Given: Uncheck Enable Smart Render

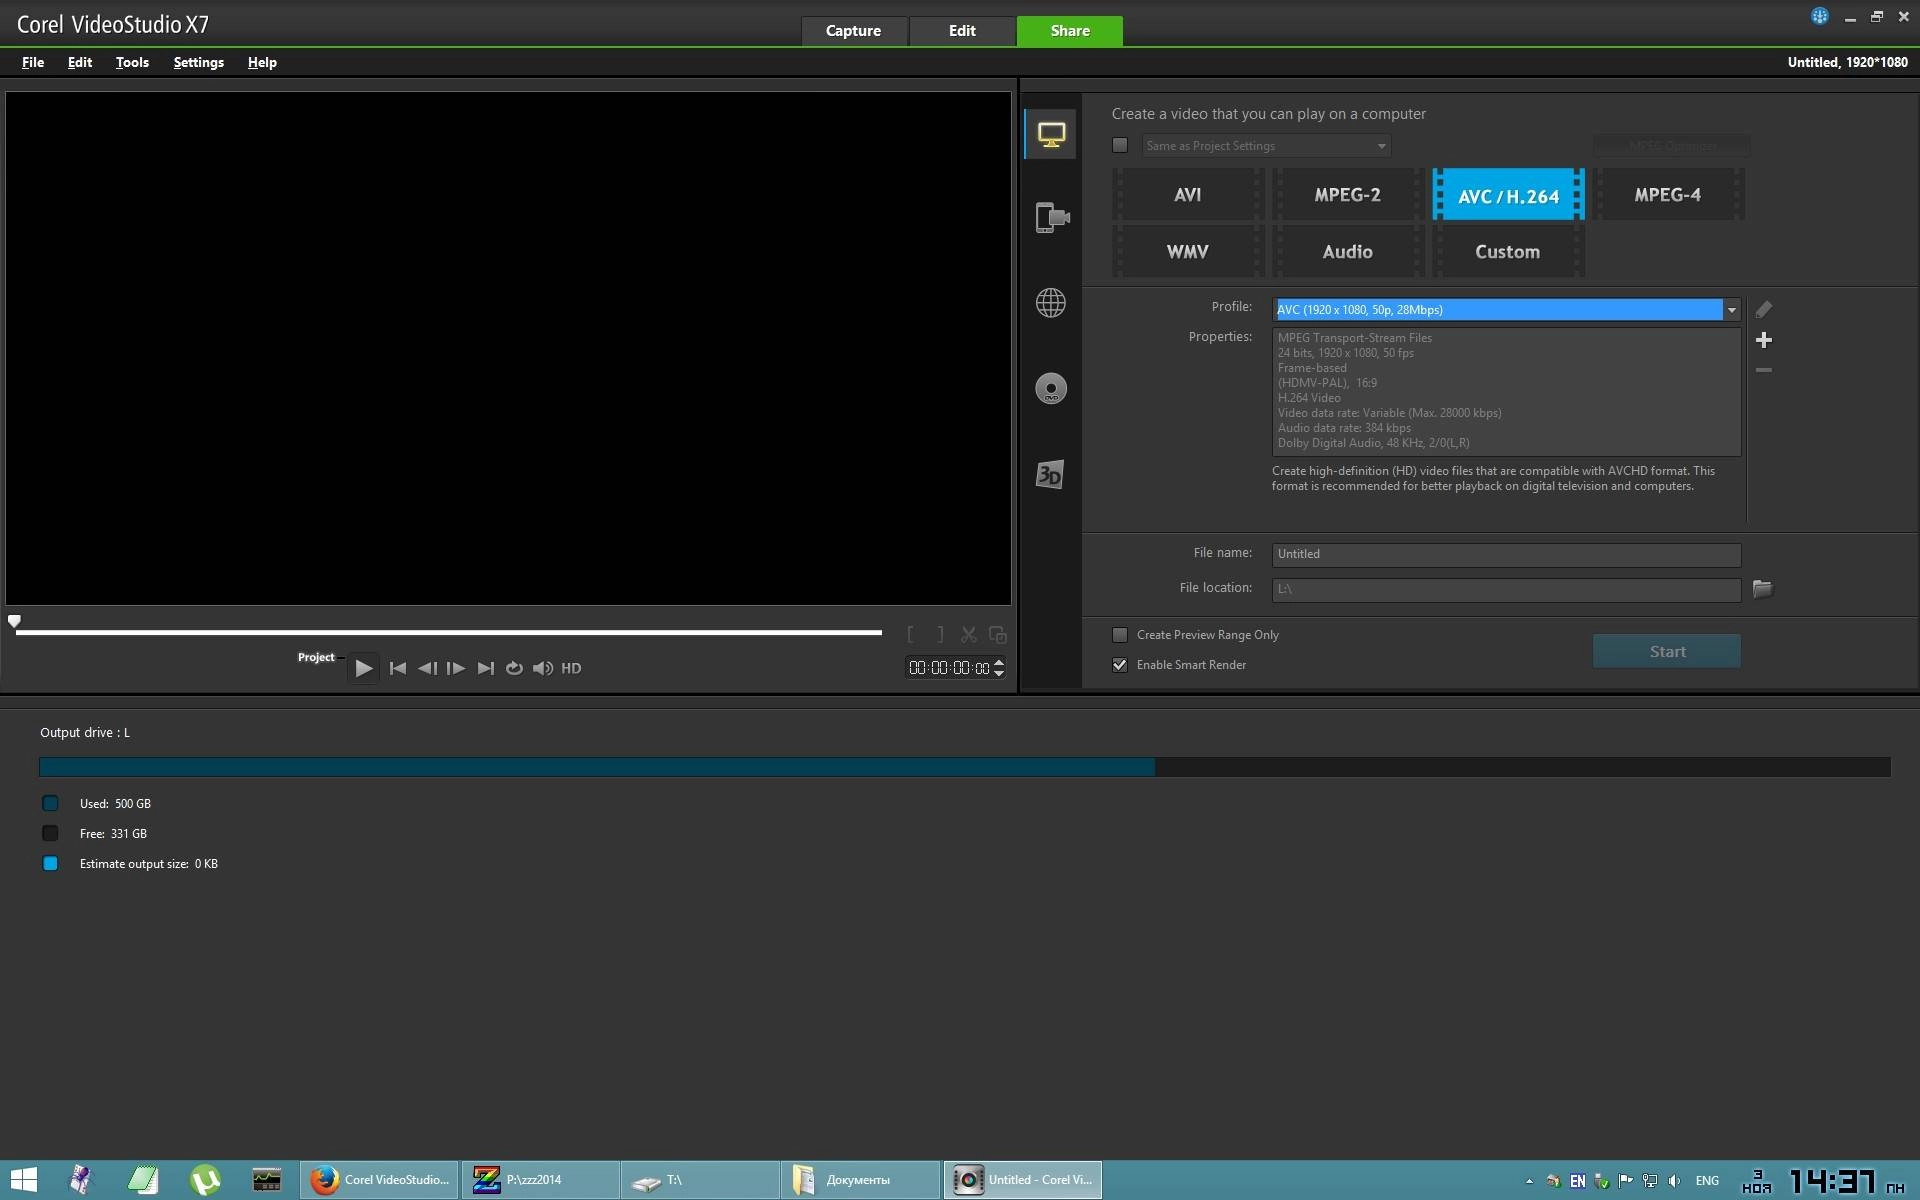Looking at the screenshot, I should [x=1120, y=665].
